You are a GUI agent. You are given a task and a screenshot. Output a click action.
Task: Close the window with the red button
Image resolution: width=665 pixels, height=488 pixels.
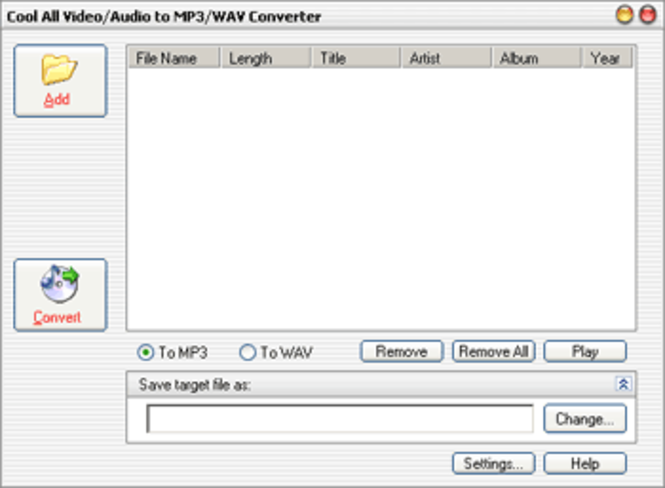pyautogui.click(x=648, y=15)
